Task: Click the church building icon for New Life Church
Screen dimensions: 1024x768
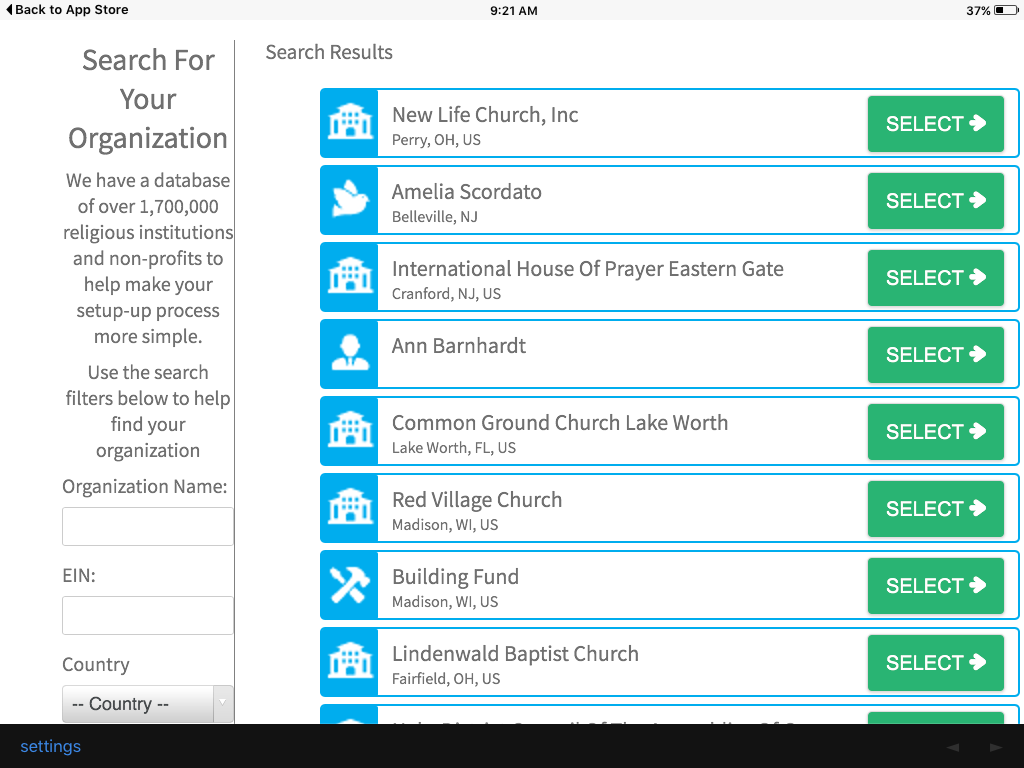Action: (349, 124)
